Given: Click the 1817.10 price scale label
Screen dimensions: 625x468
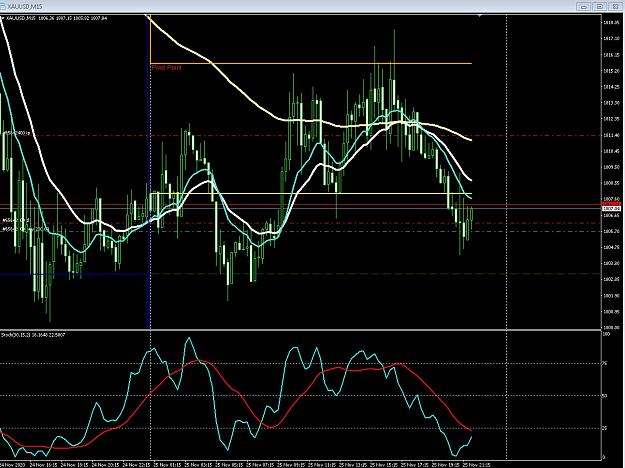Looking at the screenshot, I should [x=611, y=39].
